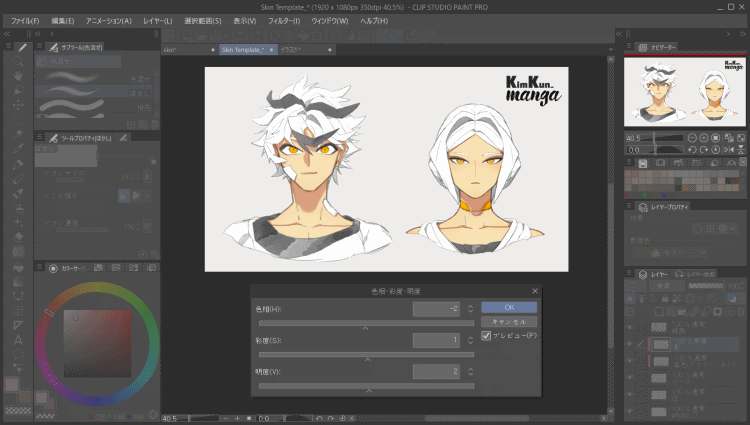Click the Navigator canvas preview thumbnail
Viewport: 750px width, 425px height.
[684, 91]
